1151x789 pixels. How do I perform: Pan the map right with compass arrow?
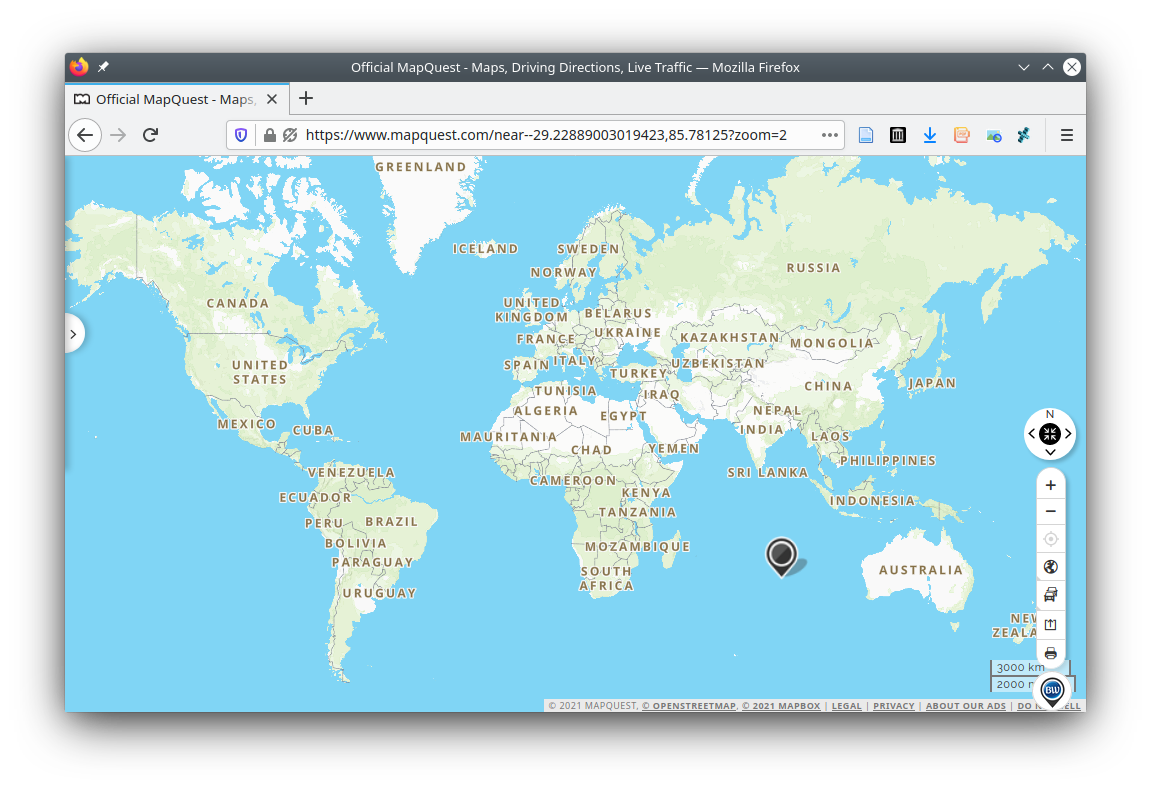1068,434
